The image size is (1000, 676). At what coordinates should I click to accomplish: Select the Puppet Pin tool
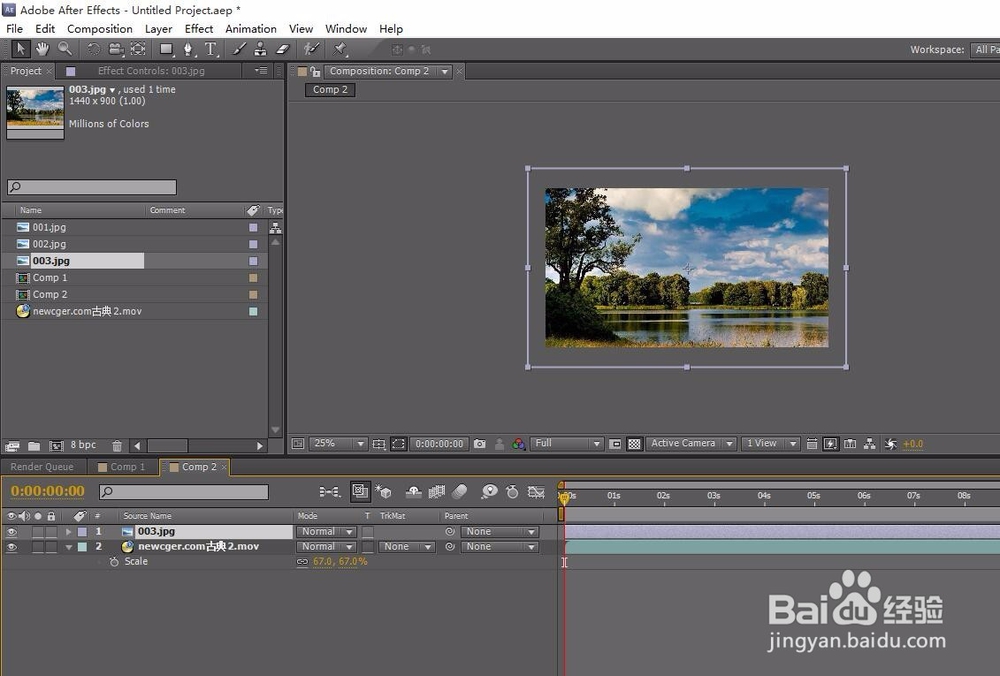click(340, 49)
